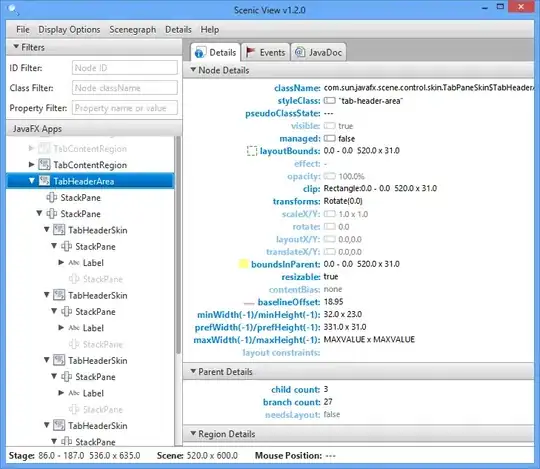Collapse the Node Details section
The height and width of the screenshot is (469, 540).
193,70
